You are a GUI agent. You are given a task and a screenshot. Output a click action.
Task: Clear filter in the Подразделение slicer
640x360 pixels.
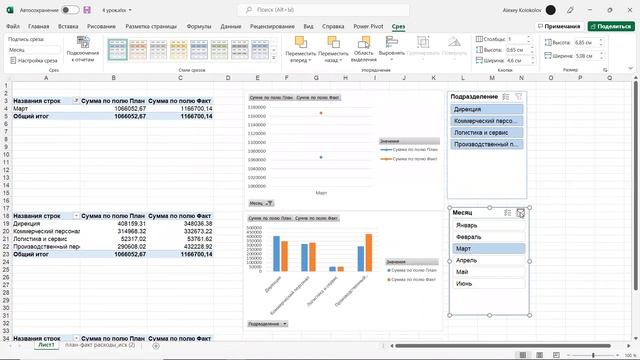click(519, 97)
